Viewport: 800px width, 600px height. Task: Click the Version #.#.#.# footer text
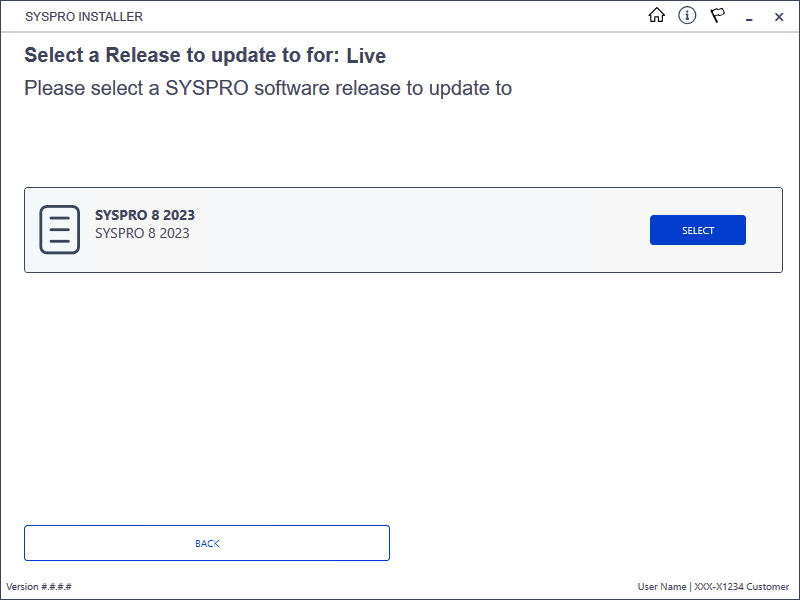click(39, 586)
